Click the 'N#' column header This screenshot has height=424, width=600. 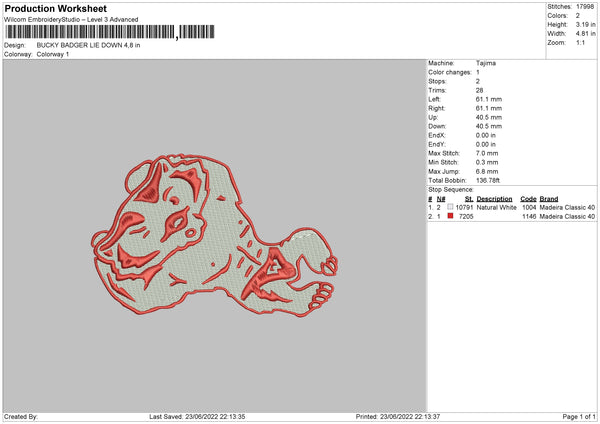click(x=441, y=199)
